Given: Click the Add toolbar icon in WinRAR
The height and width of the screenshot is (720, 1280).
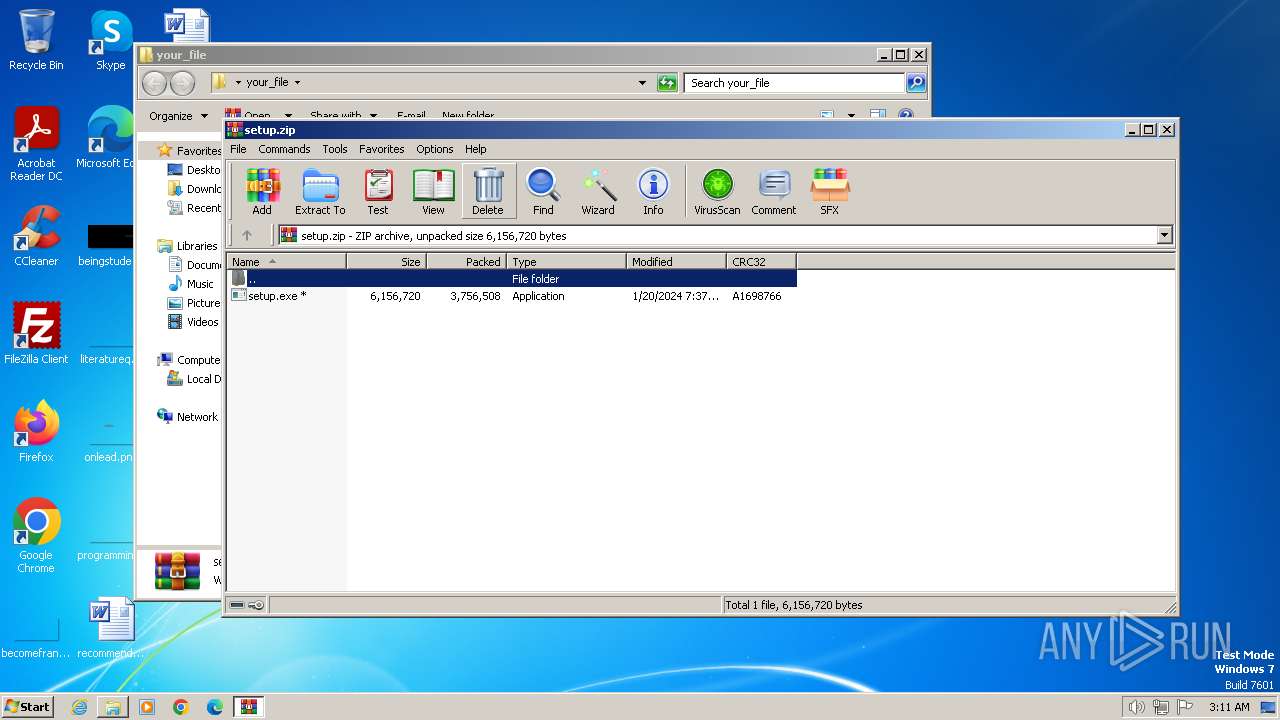Looking at the screenshot, I should point(262,191).
